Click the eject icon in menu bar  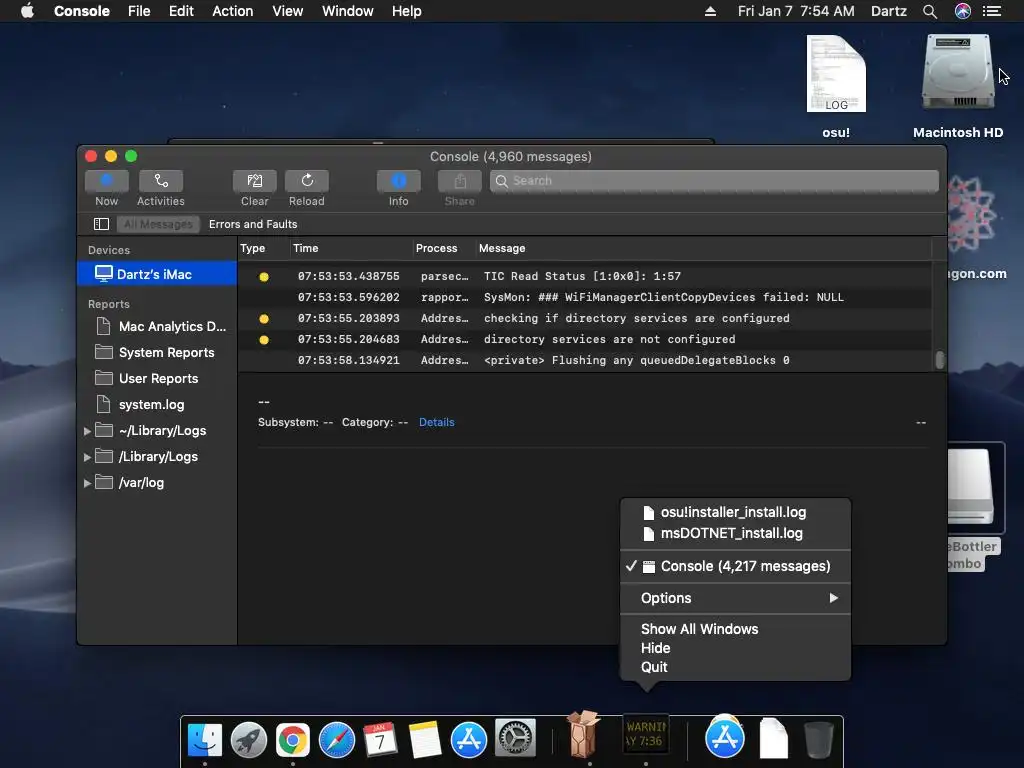tap(711, 11)
